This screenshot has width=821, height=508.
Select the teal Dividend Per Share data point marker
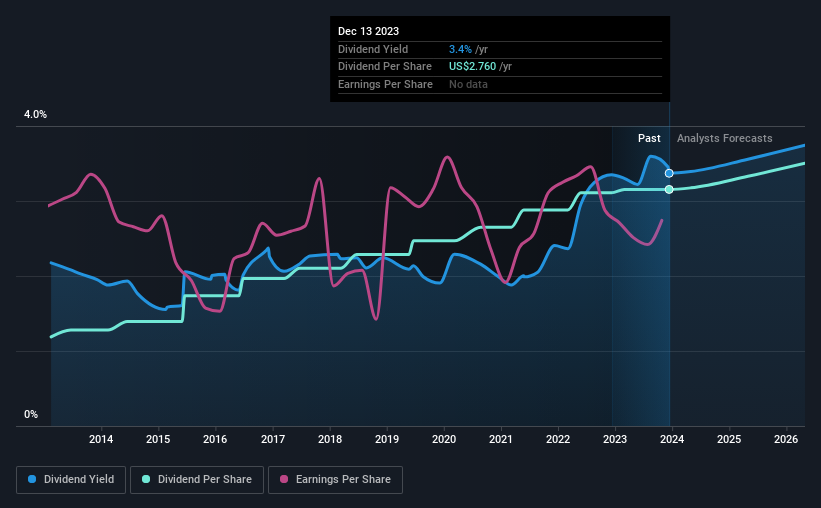(x=669, y=190)
